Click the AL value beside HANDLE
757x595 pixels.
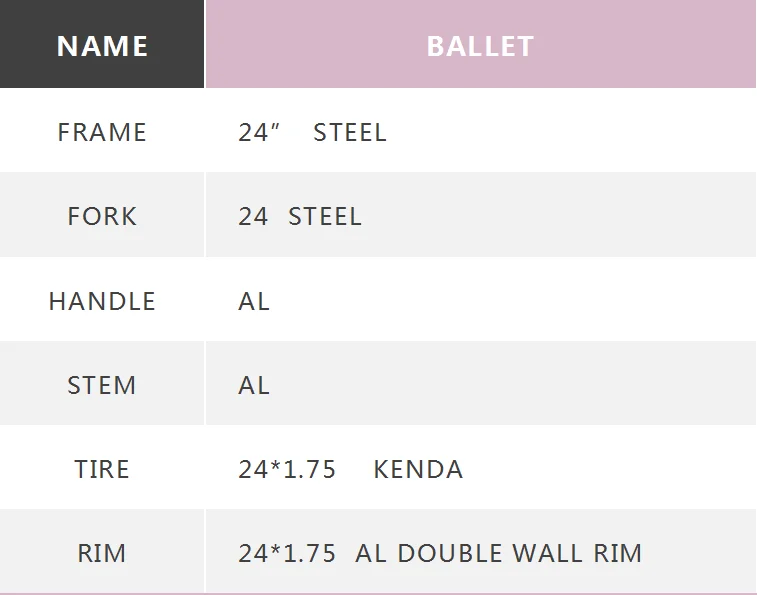254,301
